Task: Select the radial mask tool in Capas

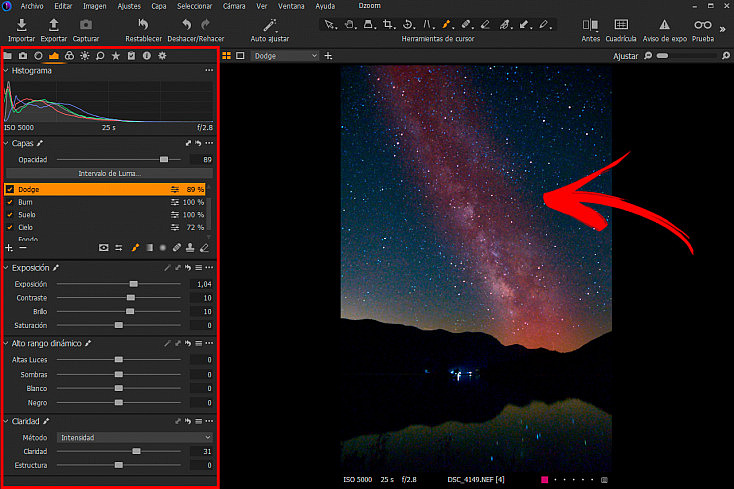Action: tap(163, 248)
